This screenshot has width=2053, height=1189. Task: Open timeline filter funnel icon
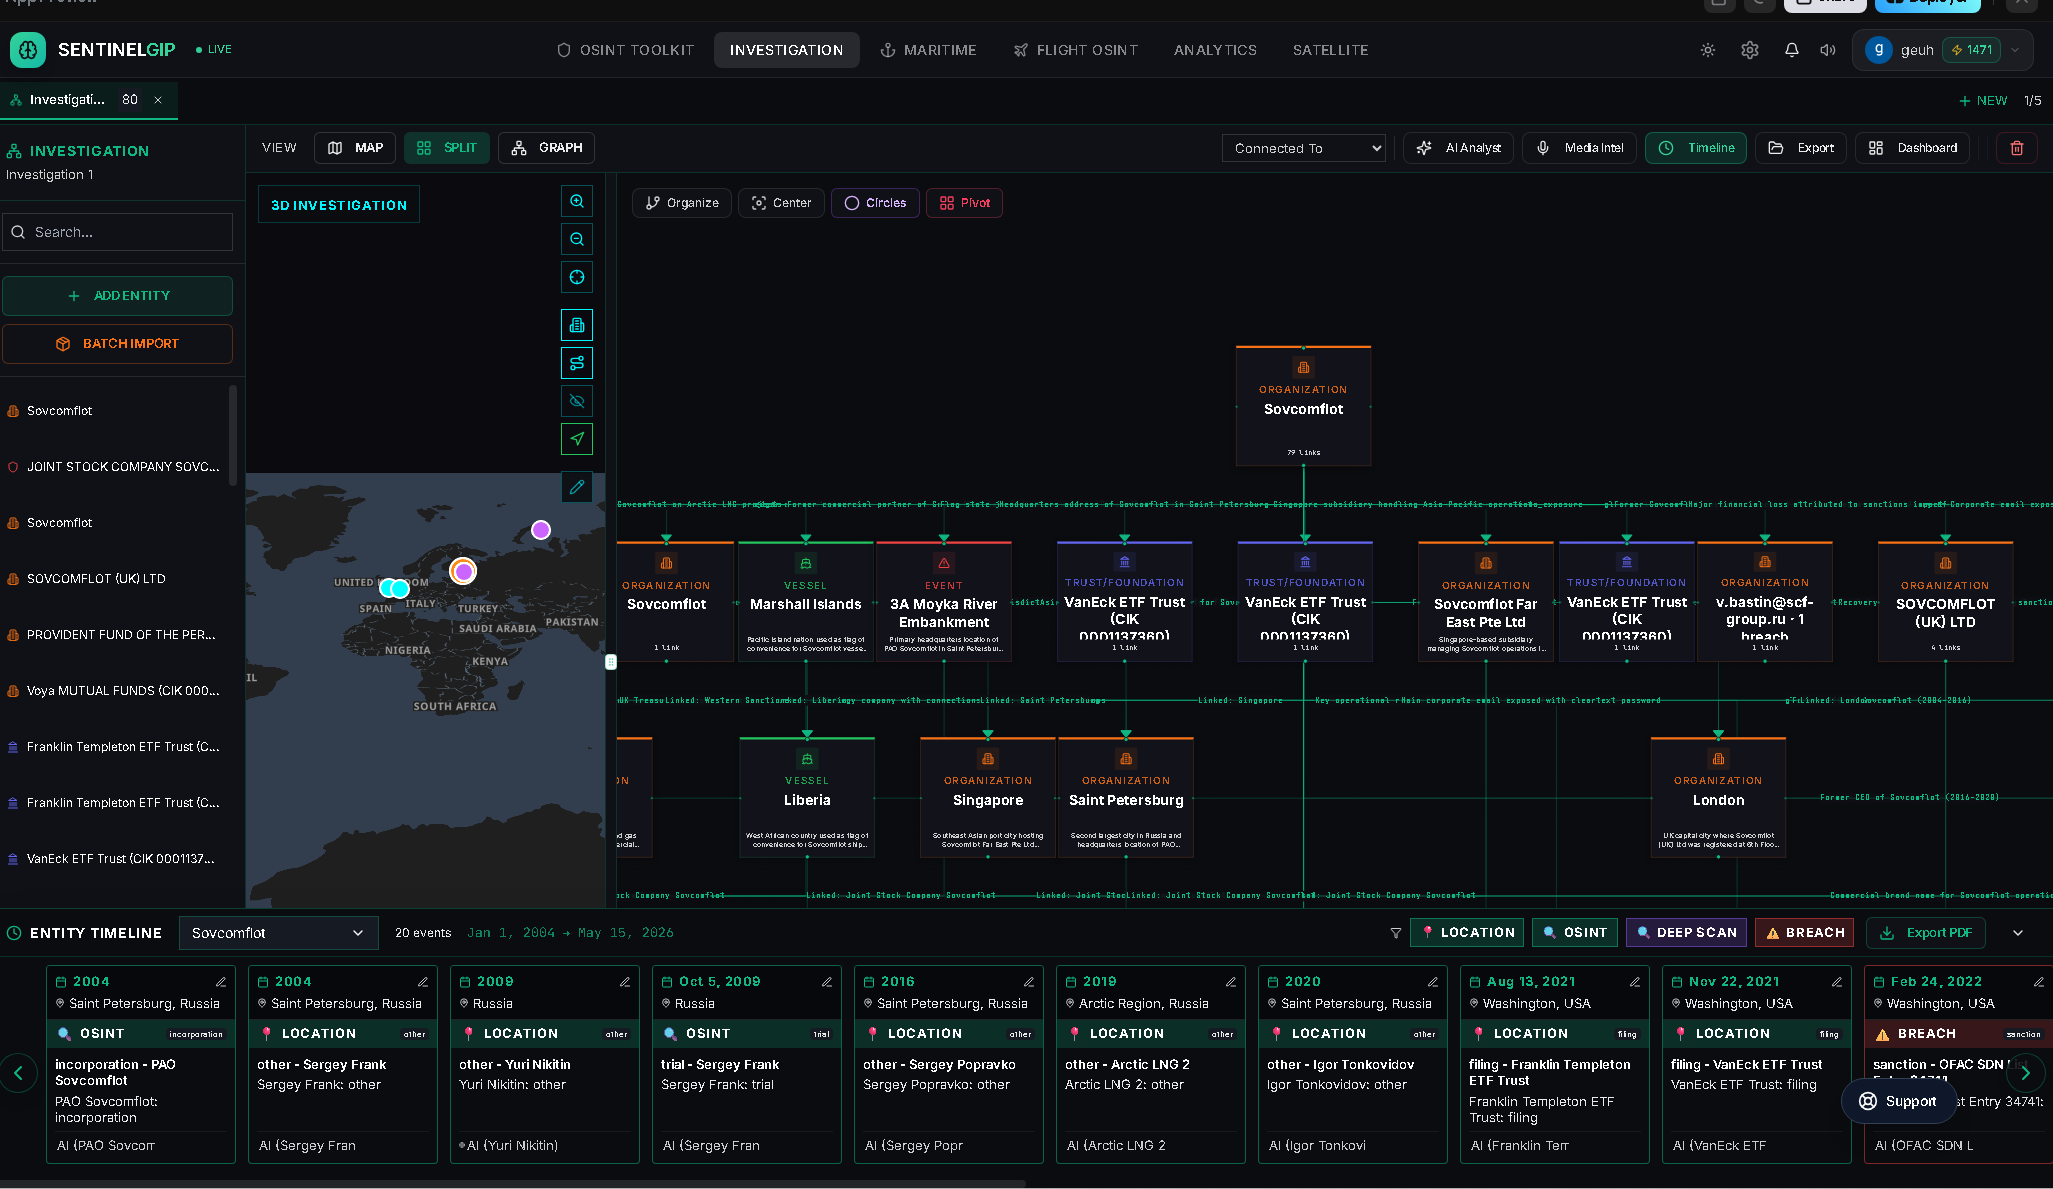point(1396,933)
